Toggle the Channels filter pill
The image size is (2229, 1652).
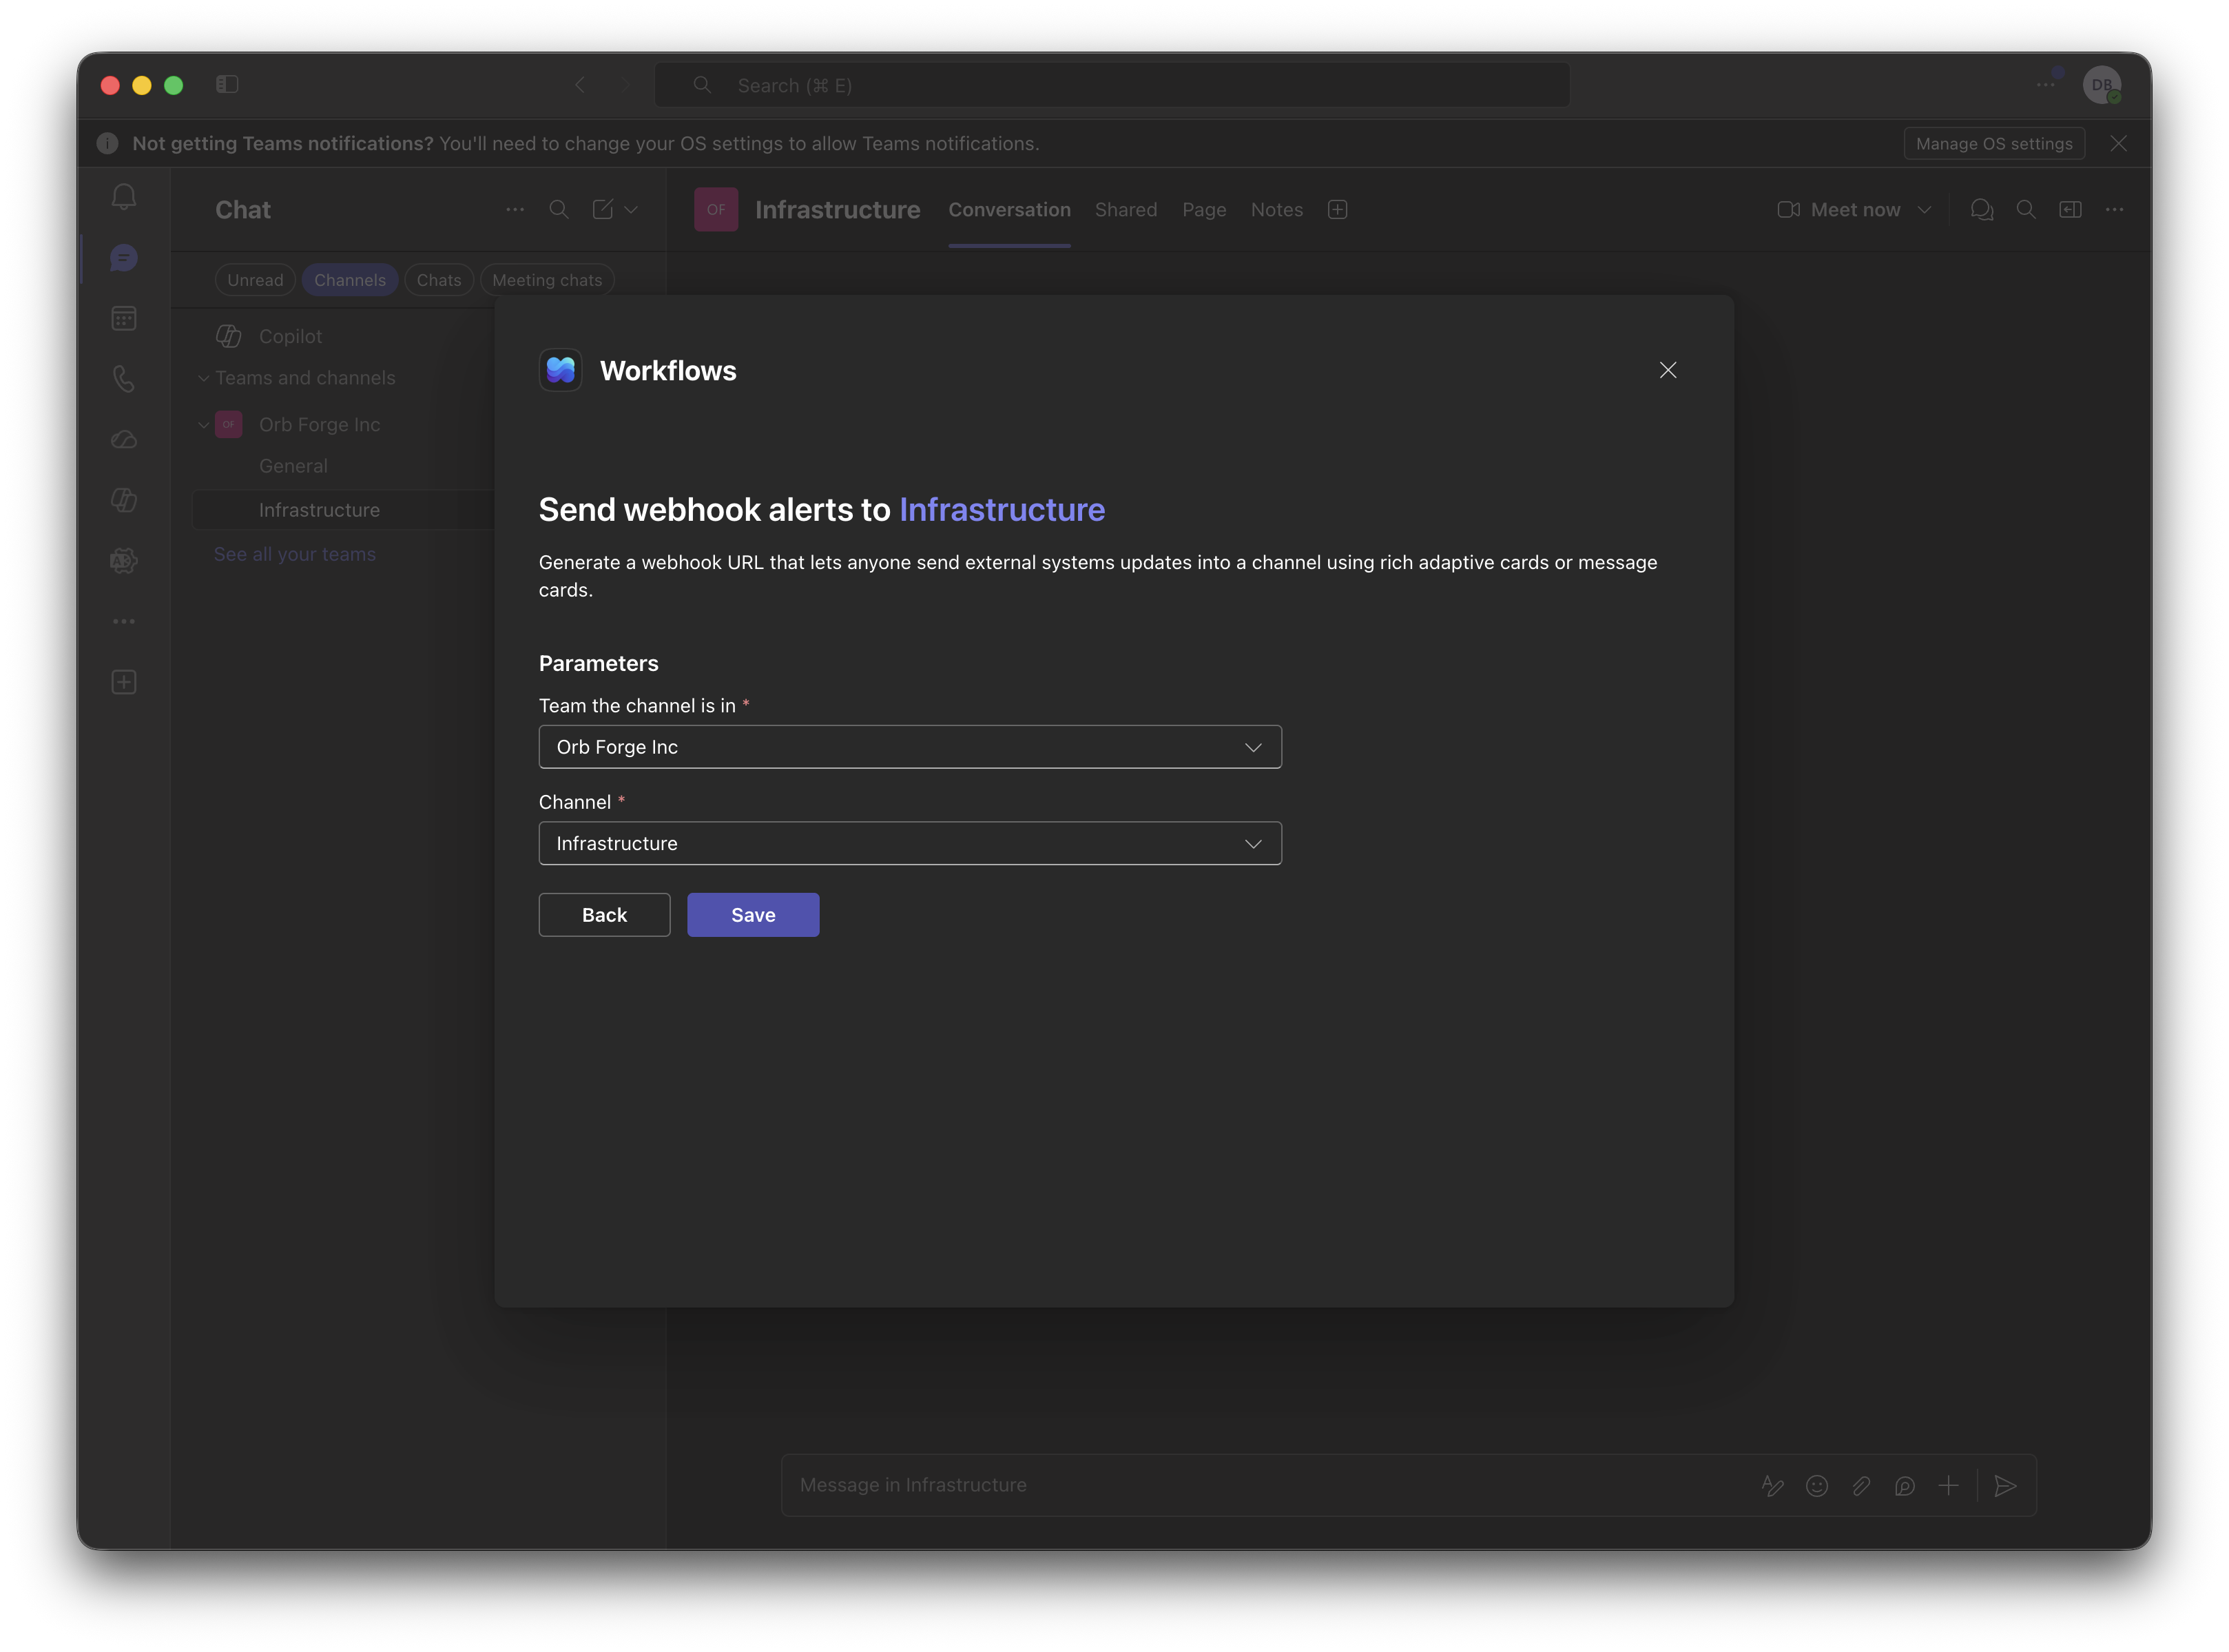[x=350, y=280]
